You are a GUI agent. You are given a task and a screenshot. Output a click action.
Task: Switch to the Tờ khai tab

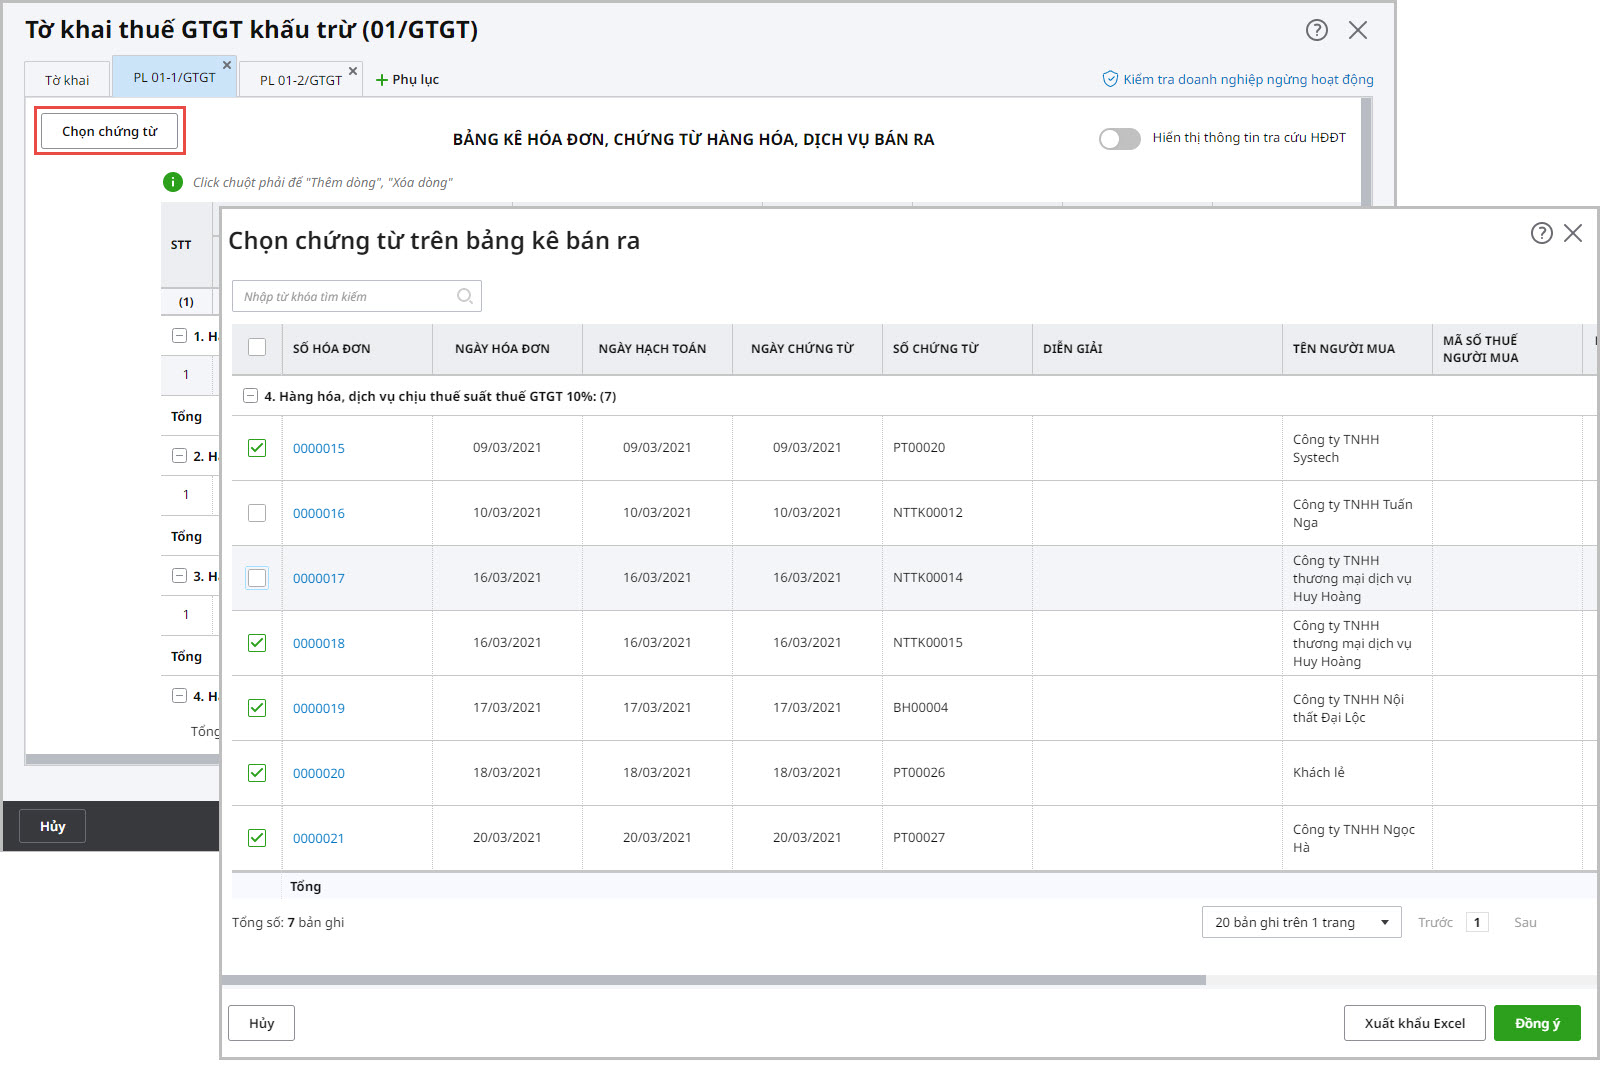(x=67, y=80)
